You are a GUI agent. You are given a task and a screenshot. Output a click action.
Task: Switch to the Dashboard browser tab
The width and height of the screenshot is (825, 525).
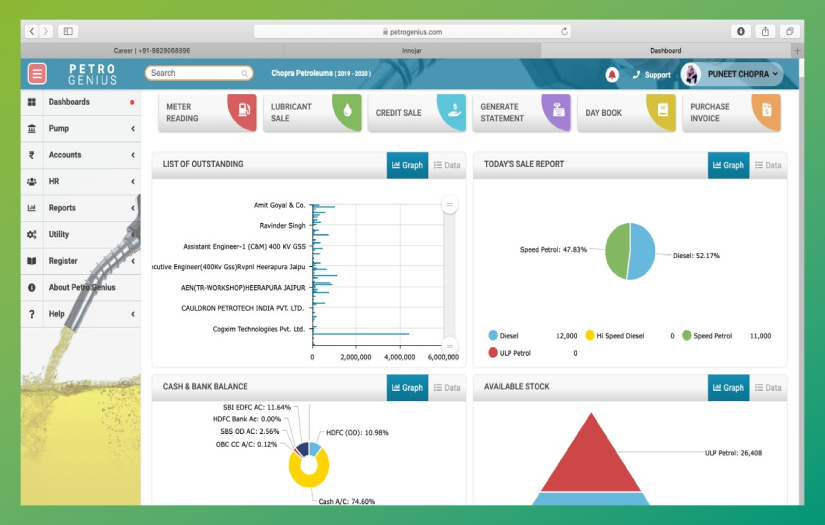(666, 51)
